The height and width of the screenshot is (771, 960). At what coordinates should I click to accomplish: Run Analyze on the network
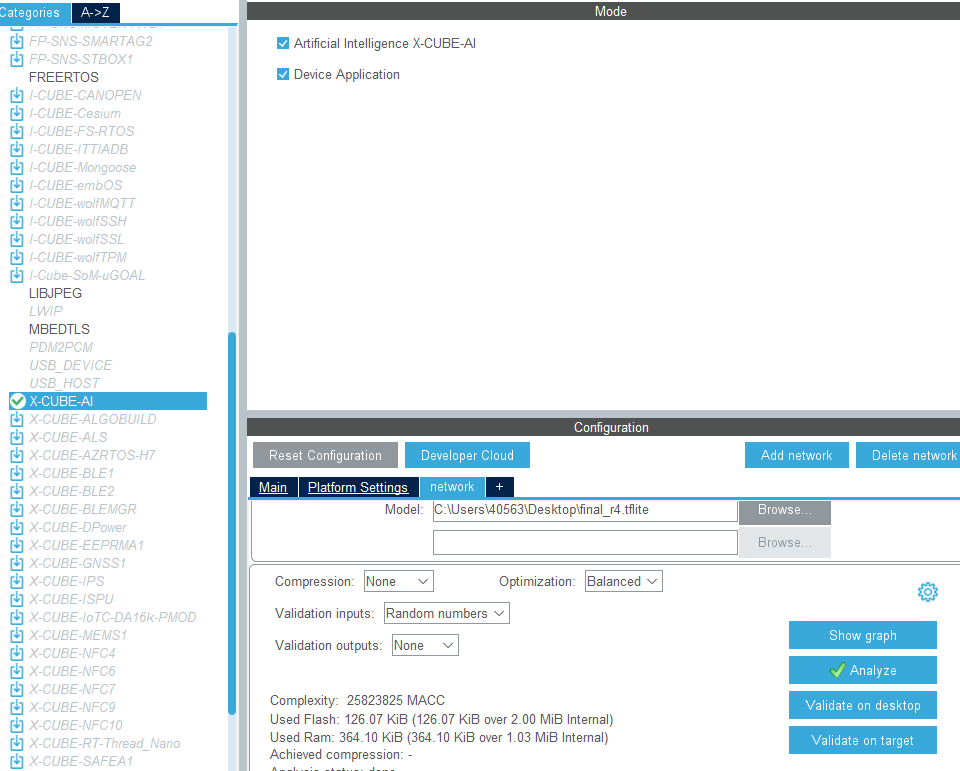(x=863, y=670)
